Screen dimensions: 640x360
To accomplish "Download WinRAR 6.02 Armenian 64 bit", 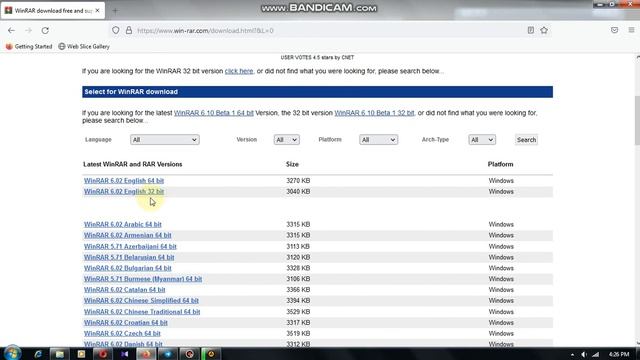I will (128, 235).
